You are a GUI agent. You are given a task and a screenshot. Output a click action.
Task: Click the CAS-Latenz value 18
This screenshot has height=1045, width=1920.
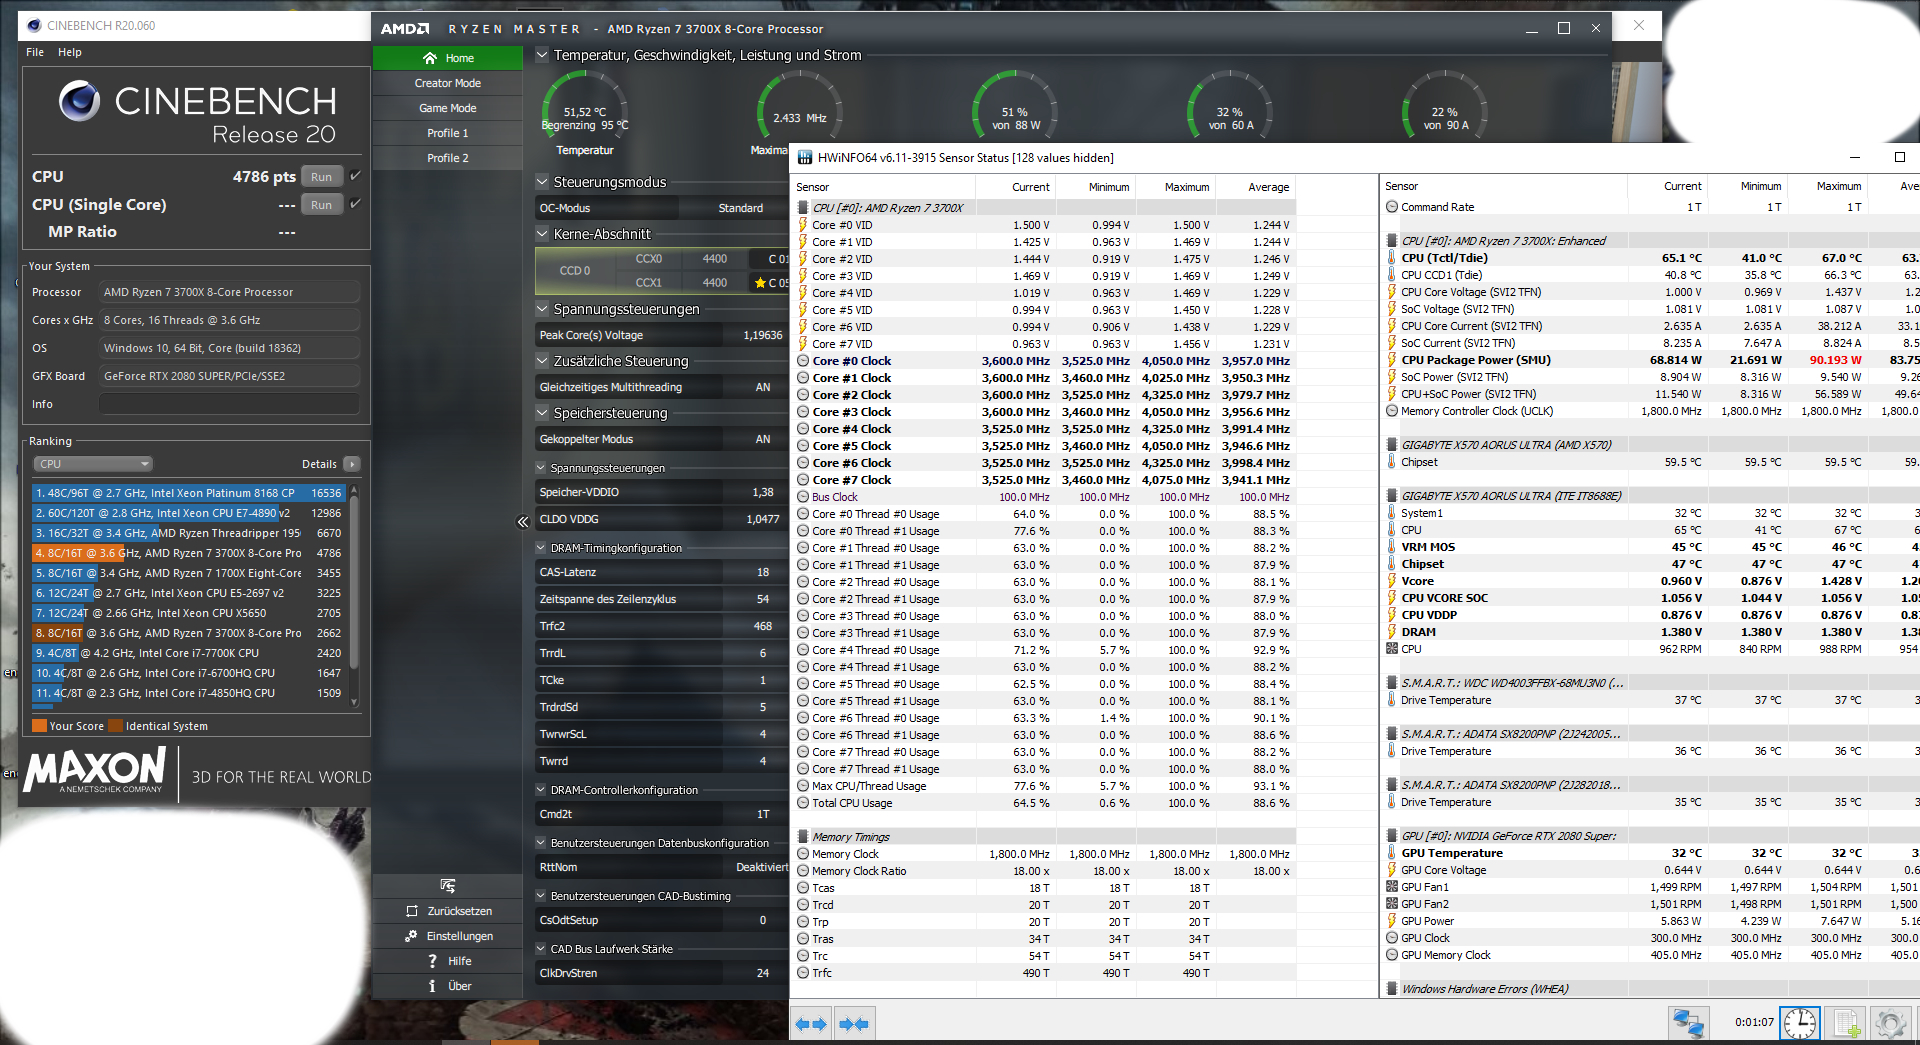point(763,572)
